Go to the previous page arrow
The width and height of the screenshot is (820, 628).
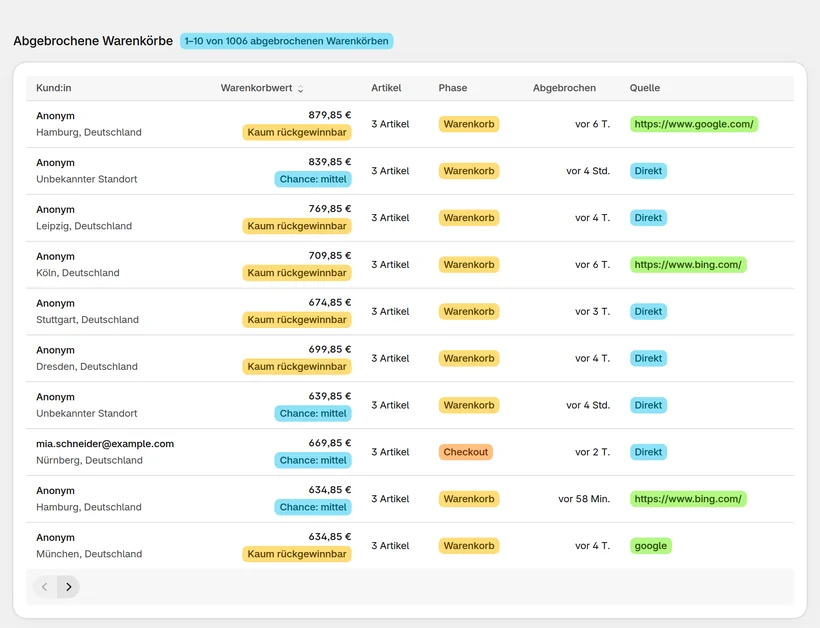[45, 587]
